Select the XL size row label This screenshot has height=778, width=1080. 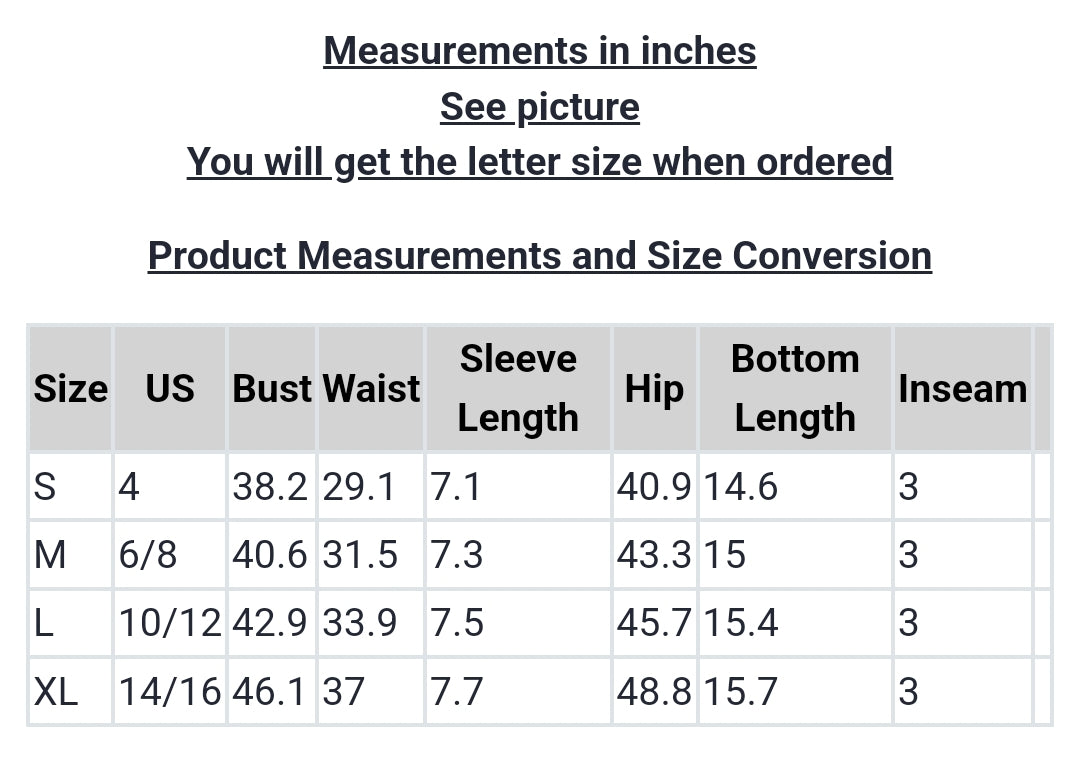(x=56, y=691)
